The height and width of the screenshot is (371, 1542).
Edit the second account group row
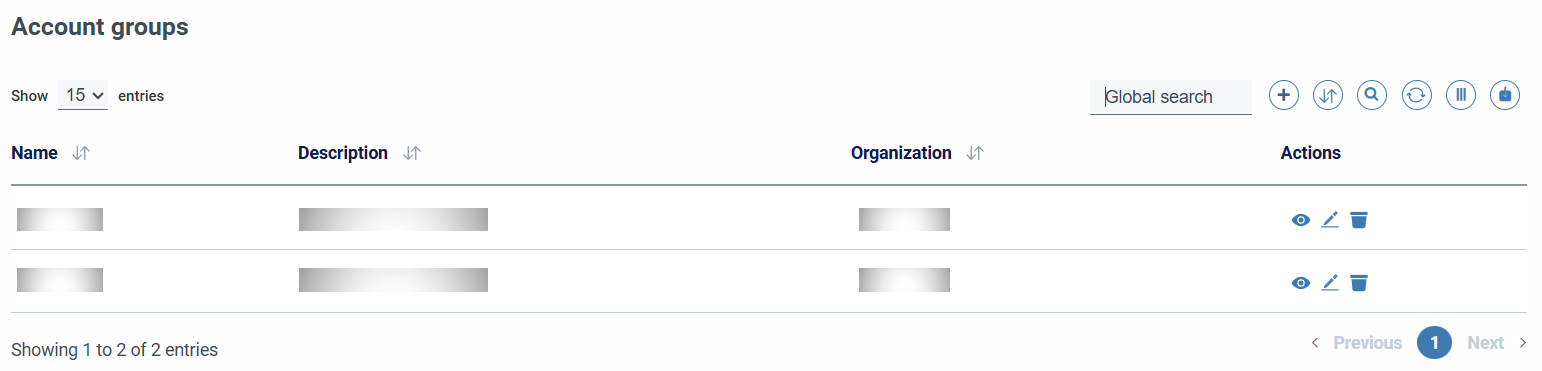coord(1329,283)
